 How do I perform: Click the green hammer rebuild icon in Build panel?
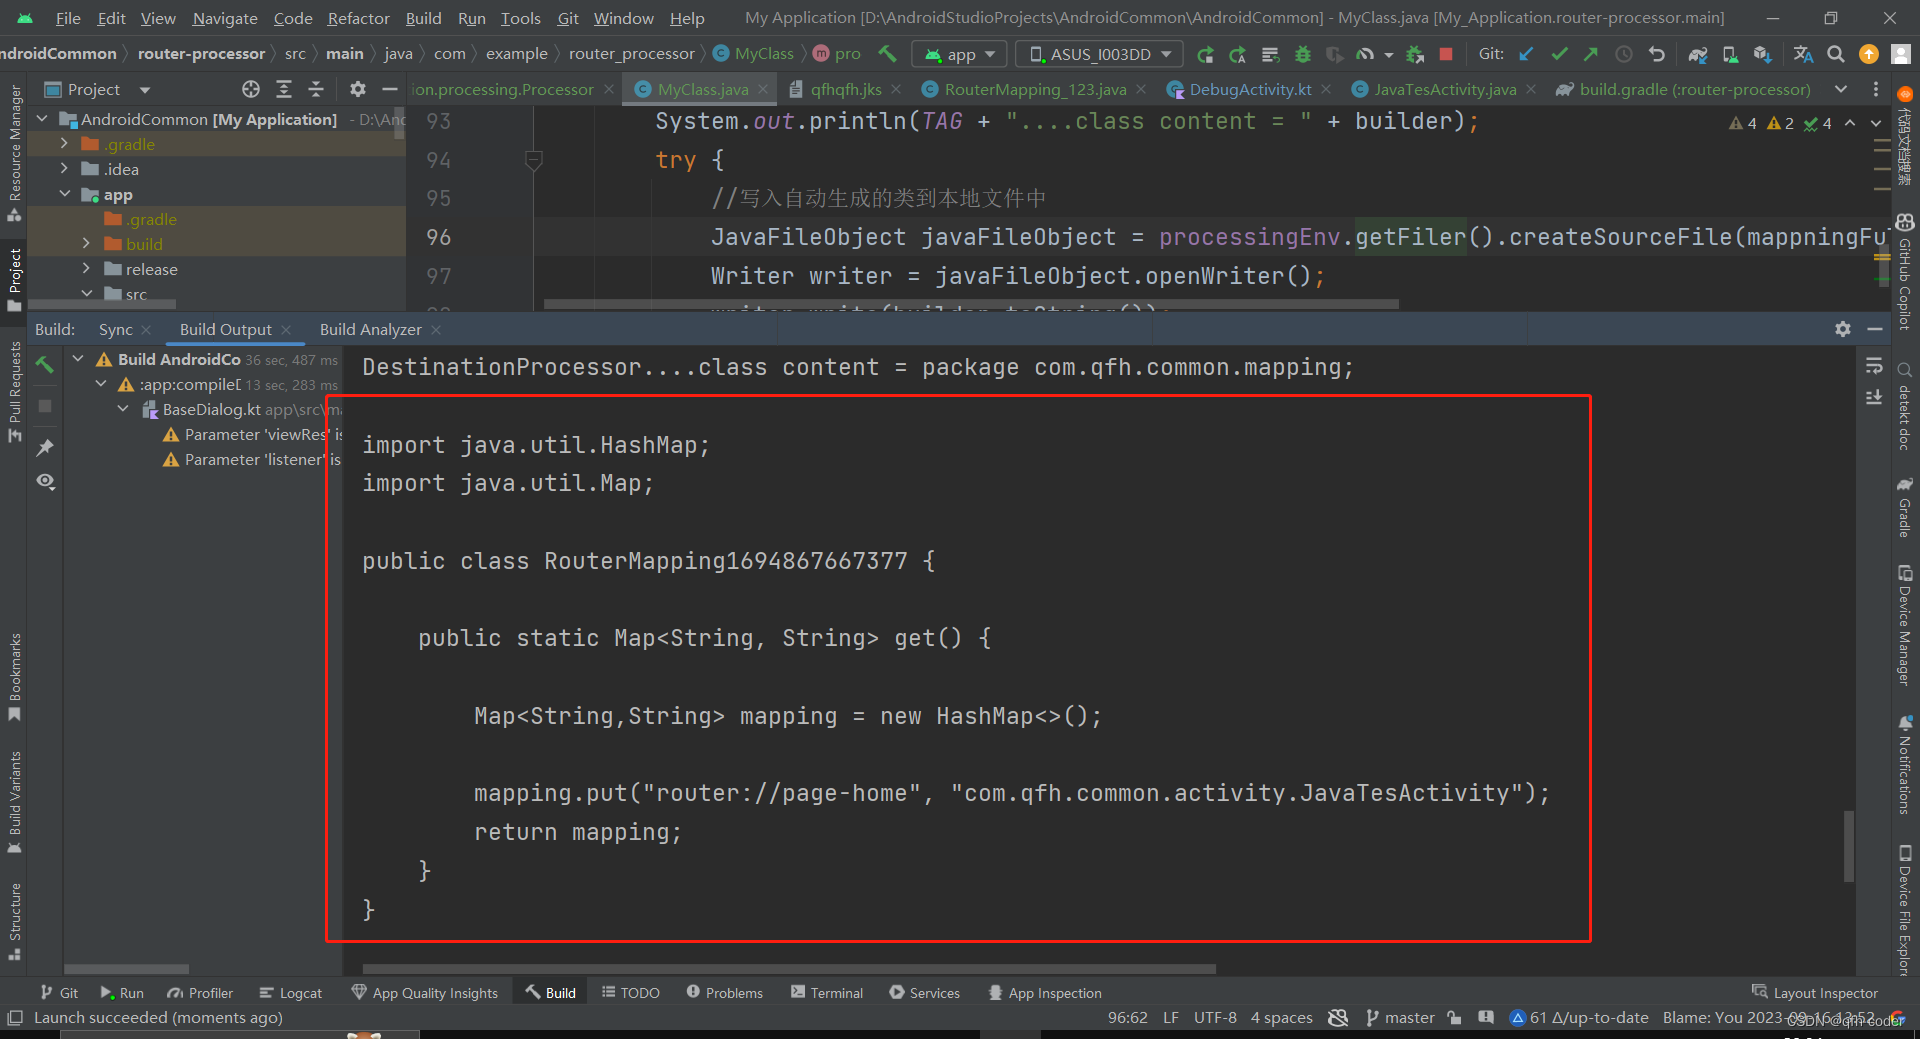[45, 364]
